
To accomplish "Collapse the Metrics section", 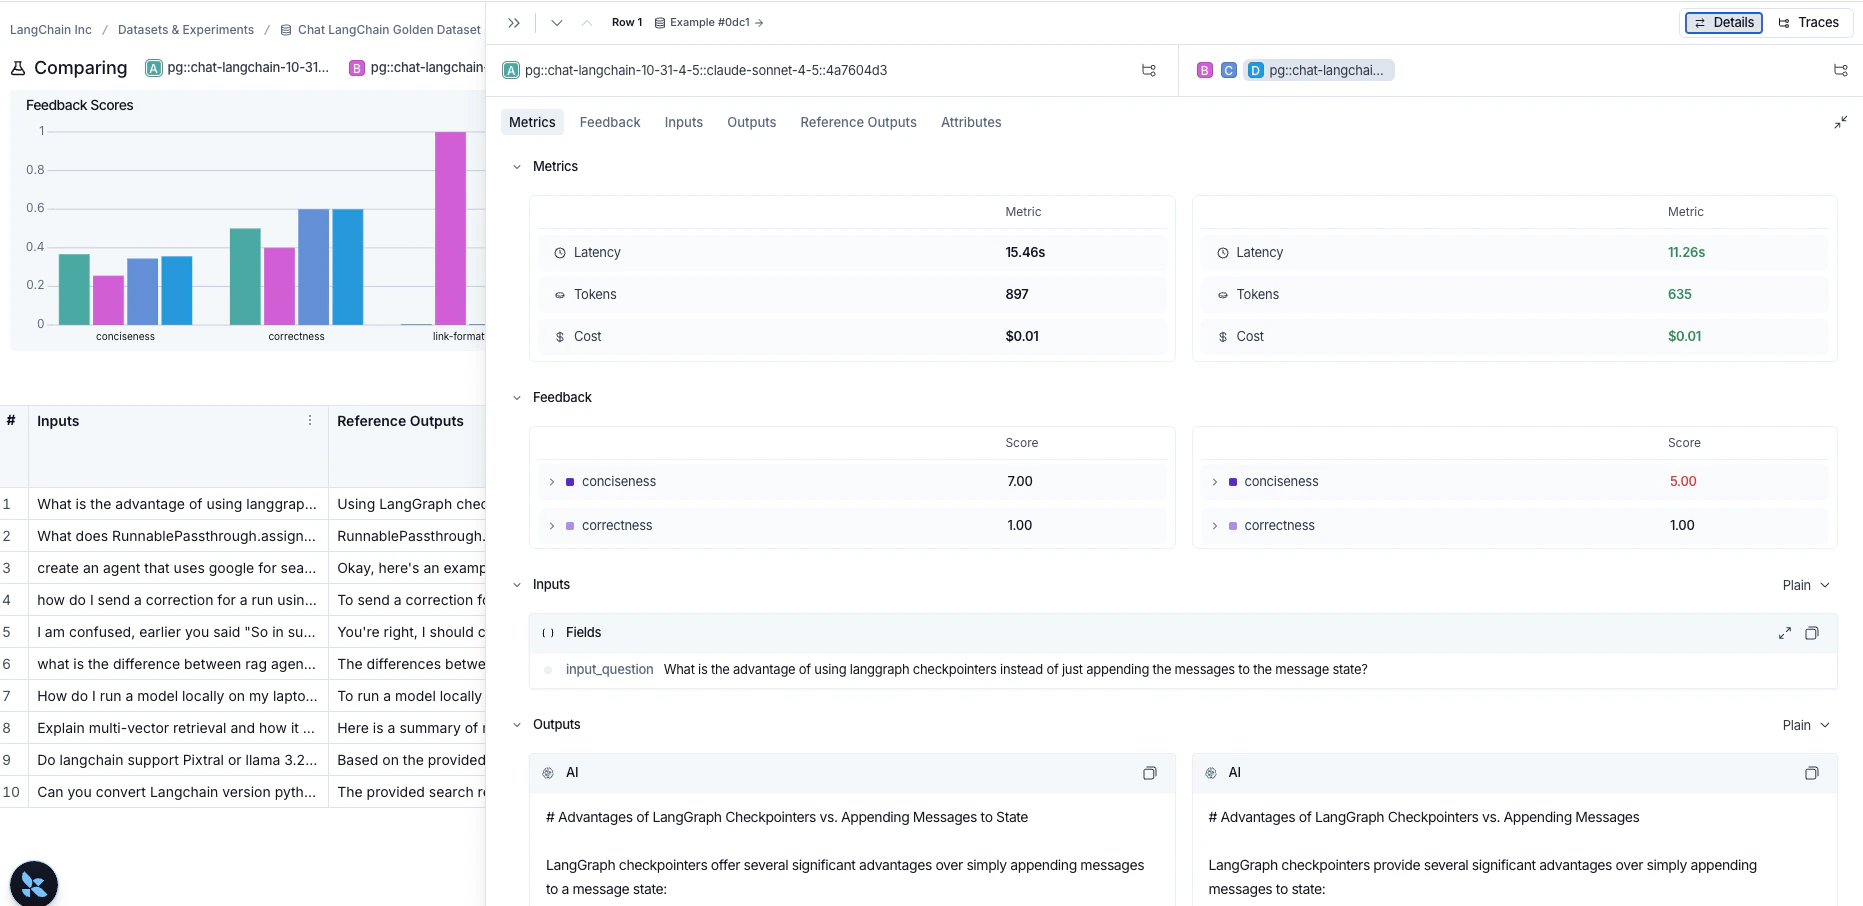I will click(517, 166).
